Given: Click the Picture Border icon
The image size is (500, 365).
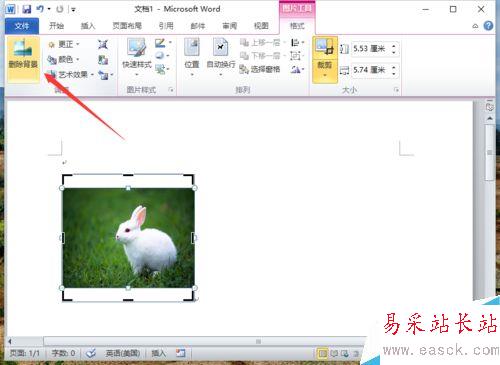Looking at the screenshot, I should tap(160, 43).
